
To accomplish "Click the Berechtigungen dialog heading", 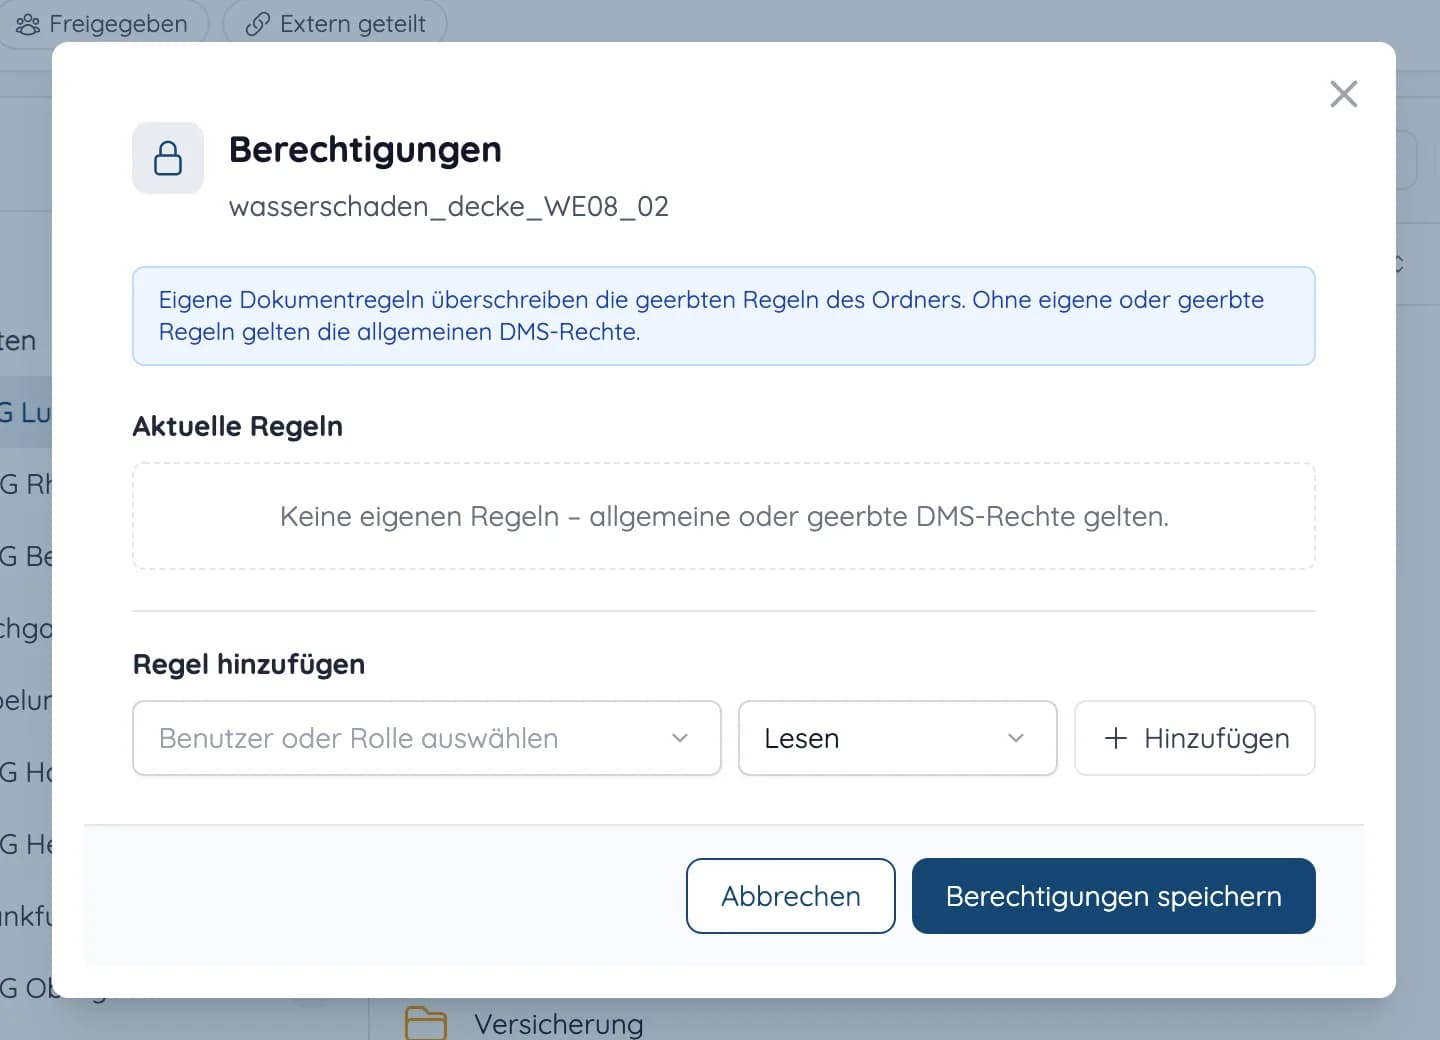I will 365,150.
